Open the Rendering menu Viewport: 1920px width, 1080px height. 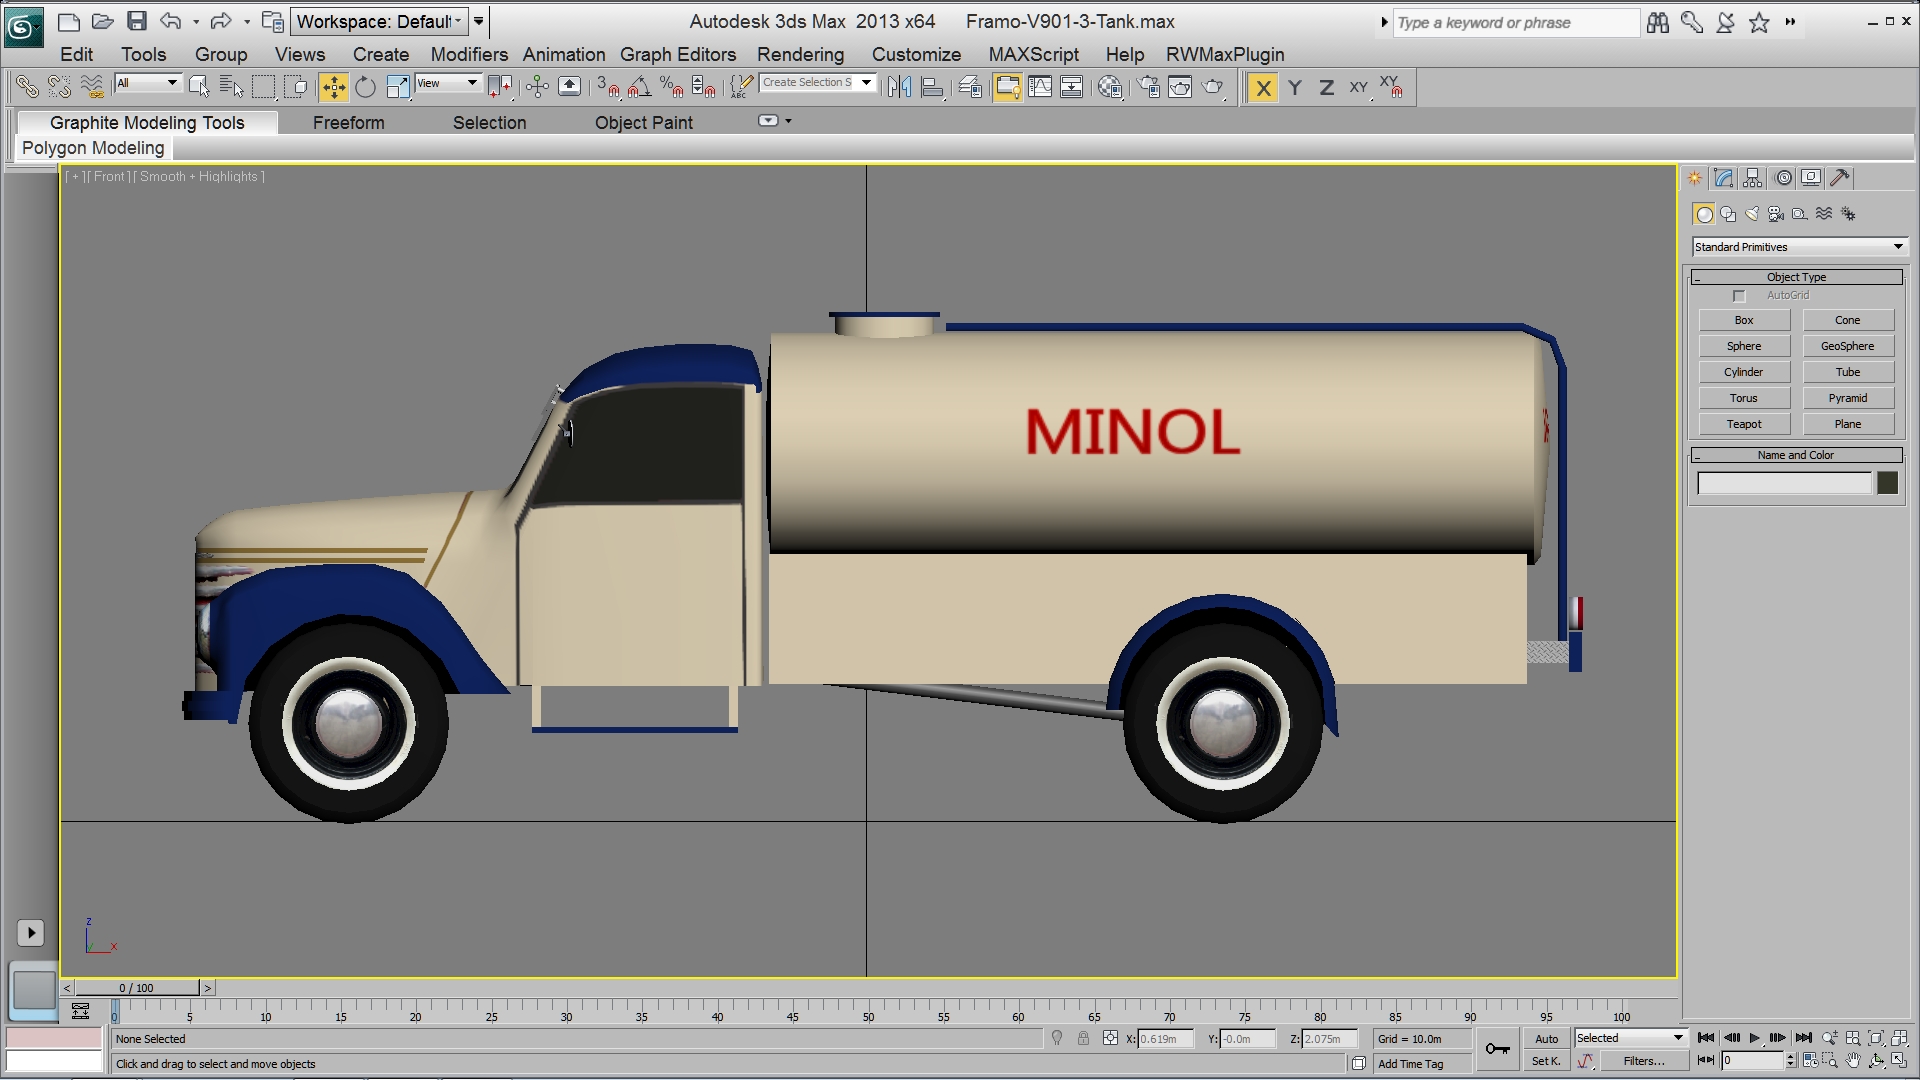(x=800, y=55)
